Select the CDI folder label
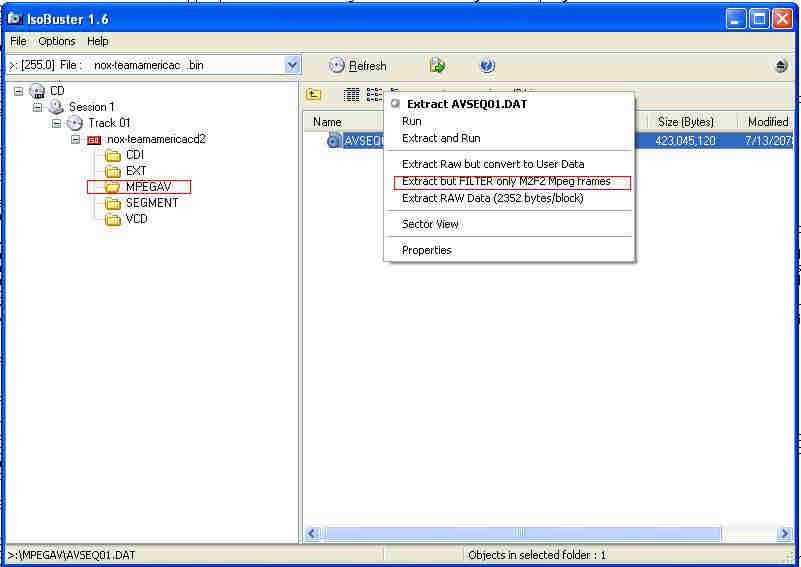Screen dimensions: 801x567 135,155
